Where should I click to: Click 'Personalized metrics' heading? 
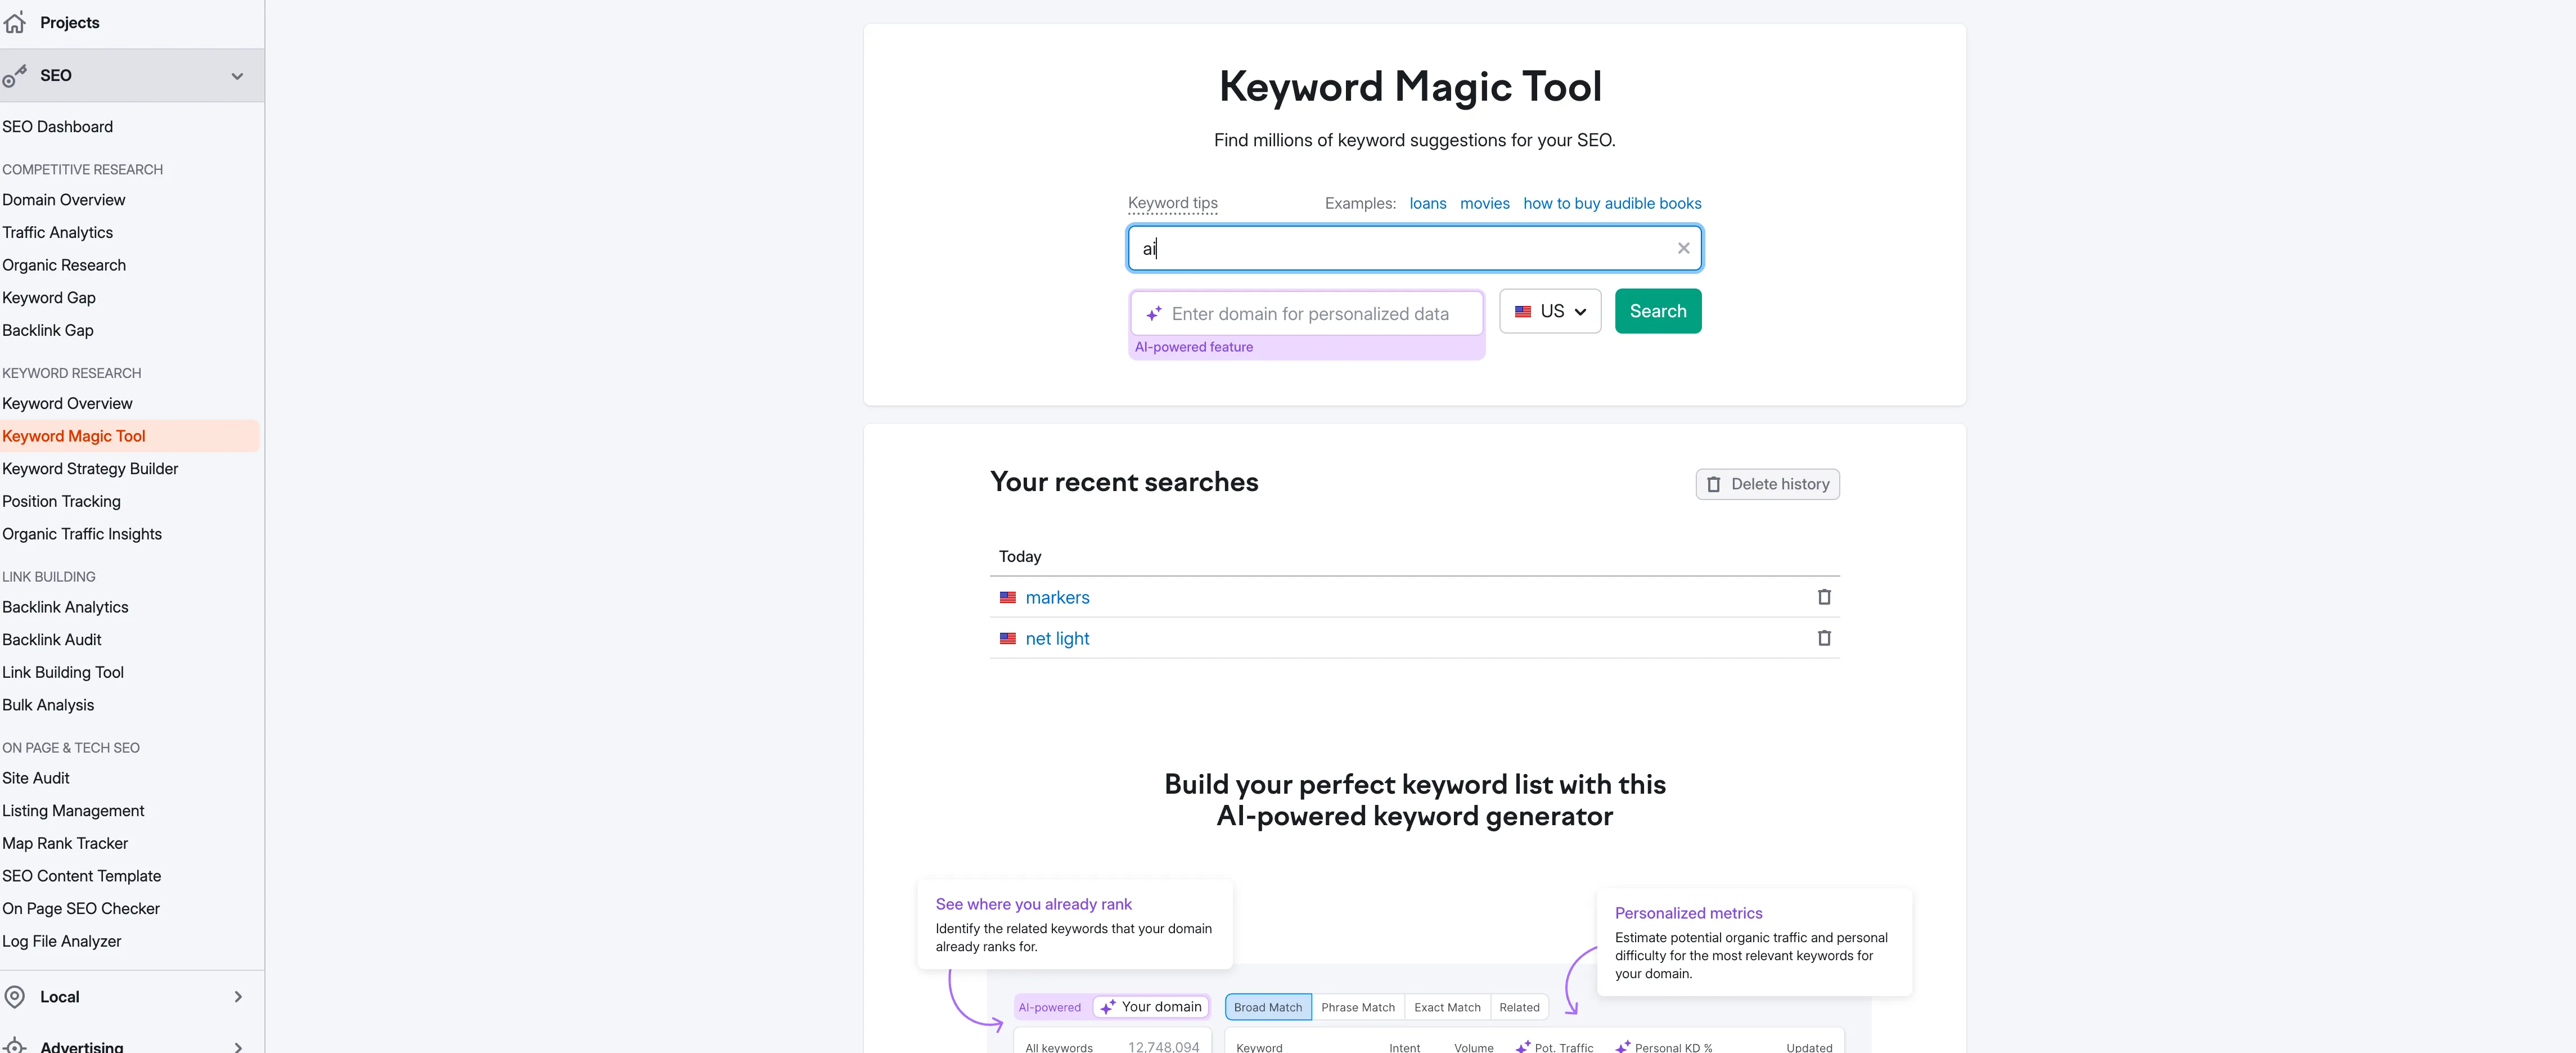click(1688, 913)
